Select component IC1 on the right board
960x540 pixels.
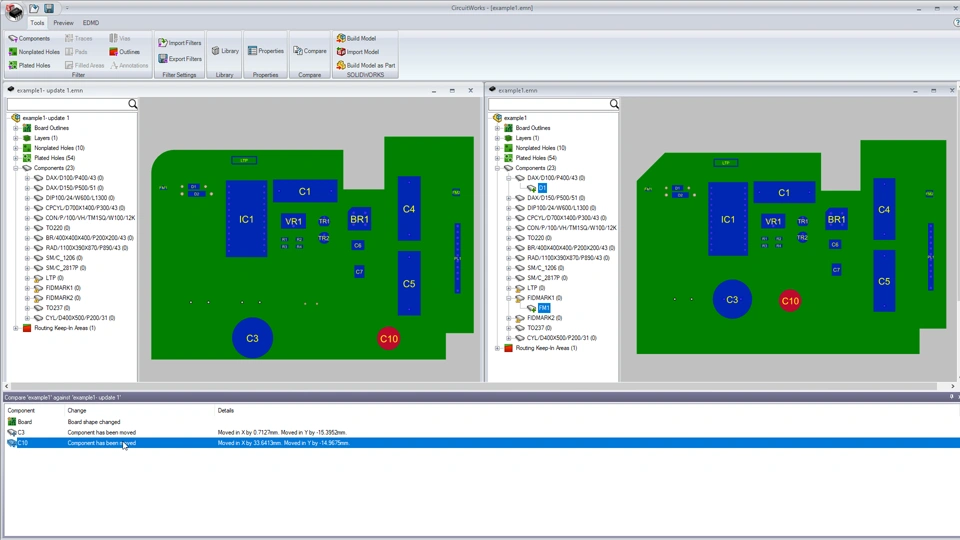tap(728, 219)
